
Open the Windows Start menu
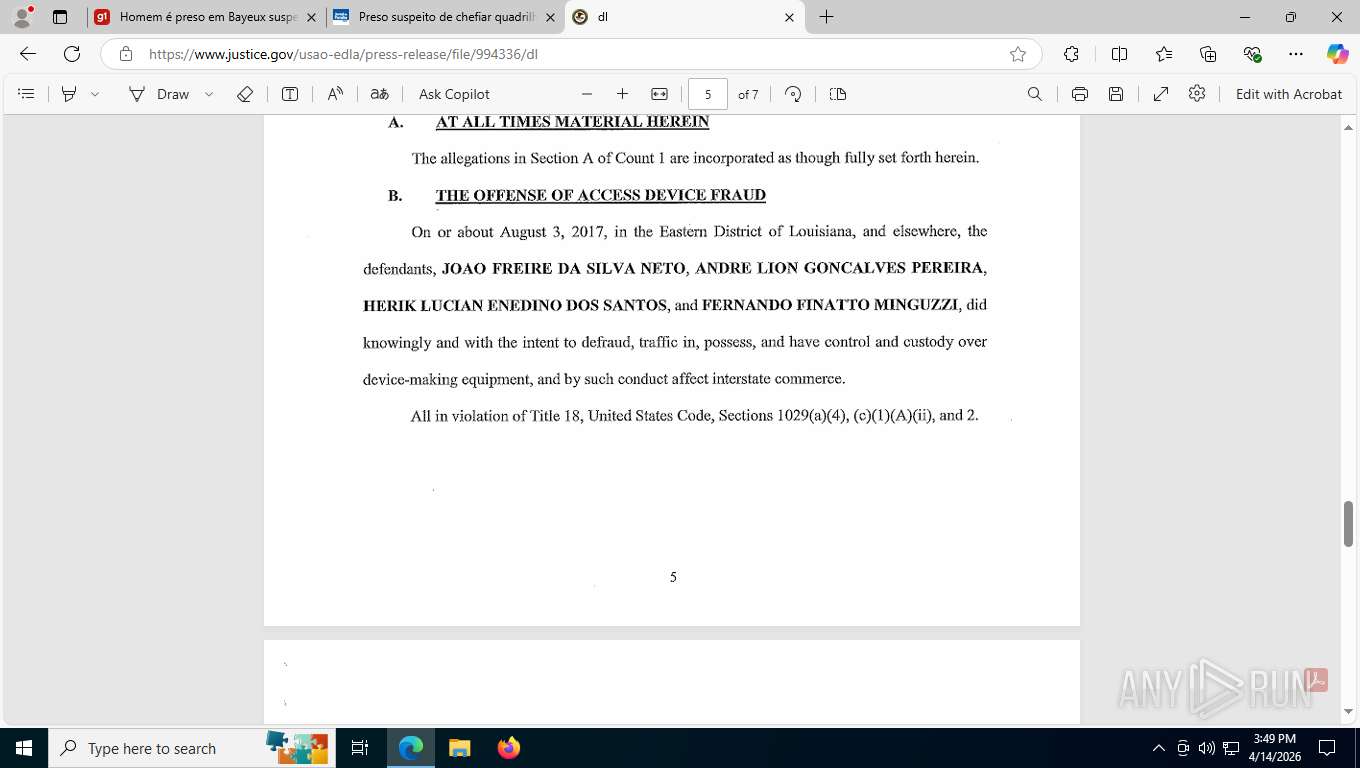click(x=23, y=748)
